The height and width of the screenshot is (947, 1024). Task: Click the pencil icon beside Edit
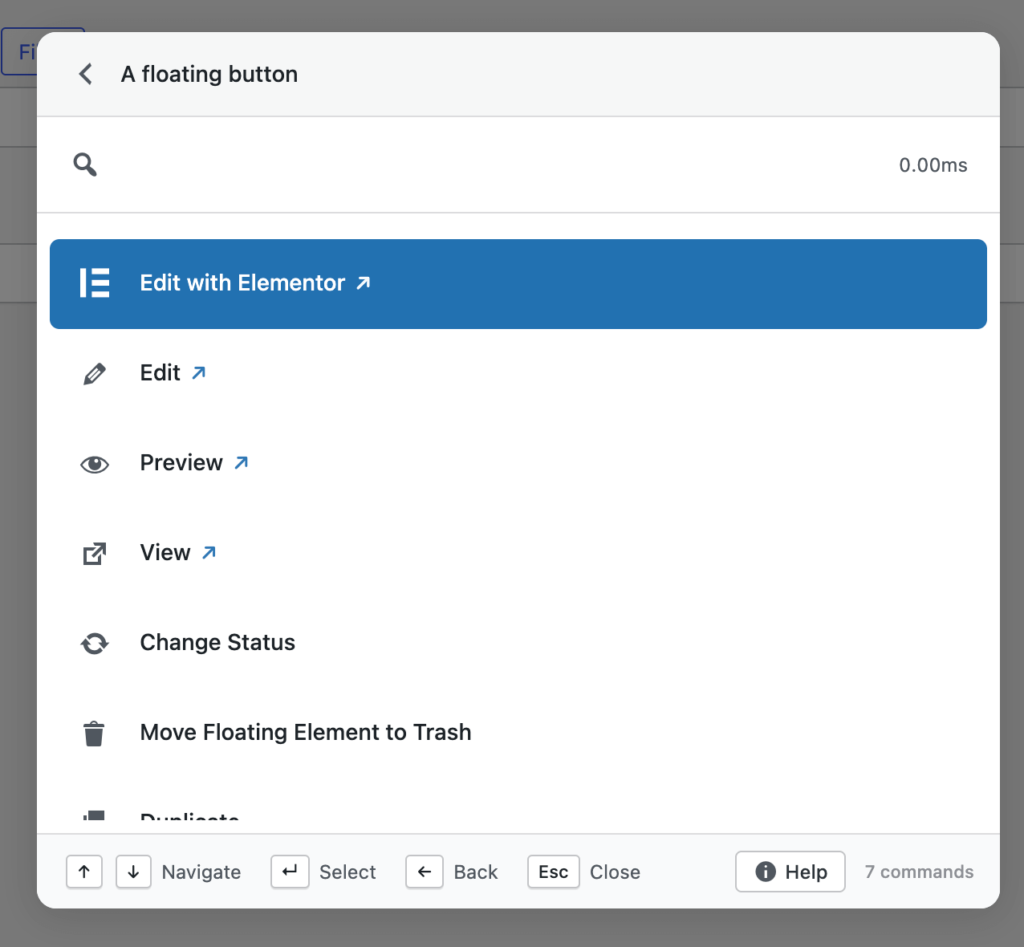coord(94,372)
